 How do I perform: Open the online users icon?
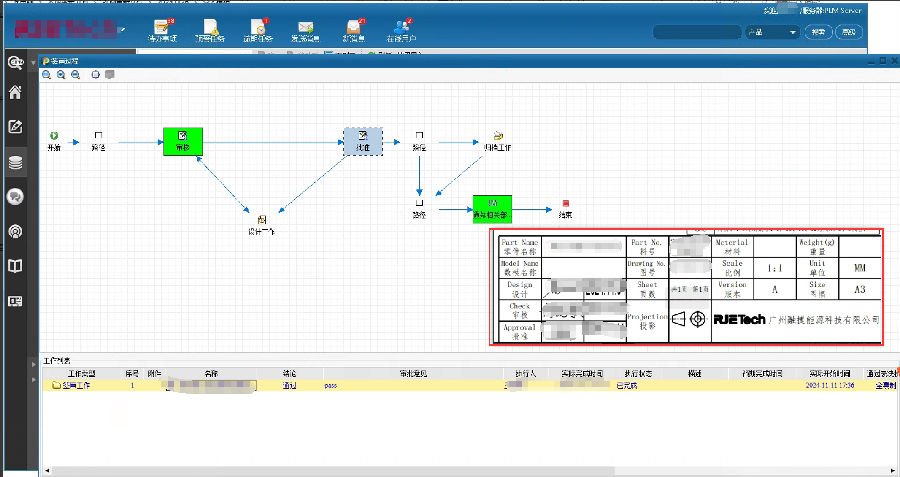(400, 29)
